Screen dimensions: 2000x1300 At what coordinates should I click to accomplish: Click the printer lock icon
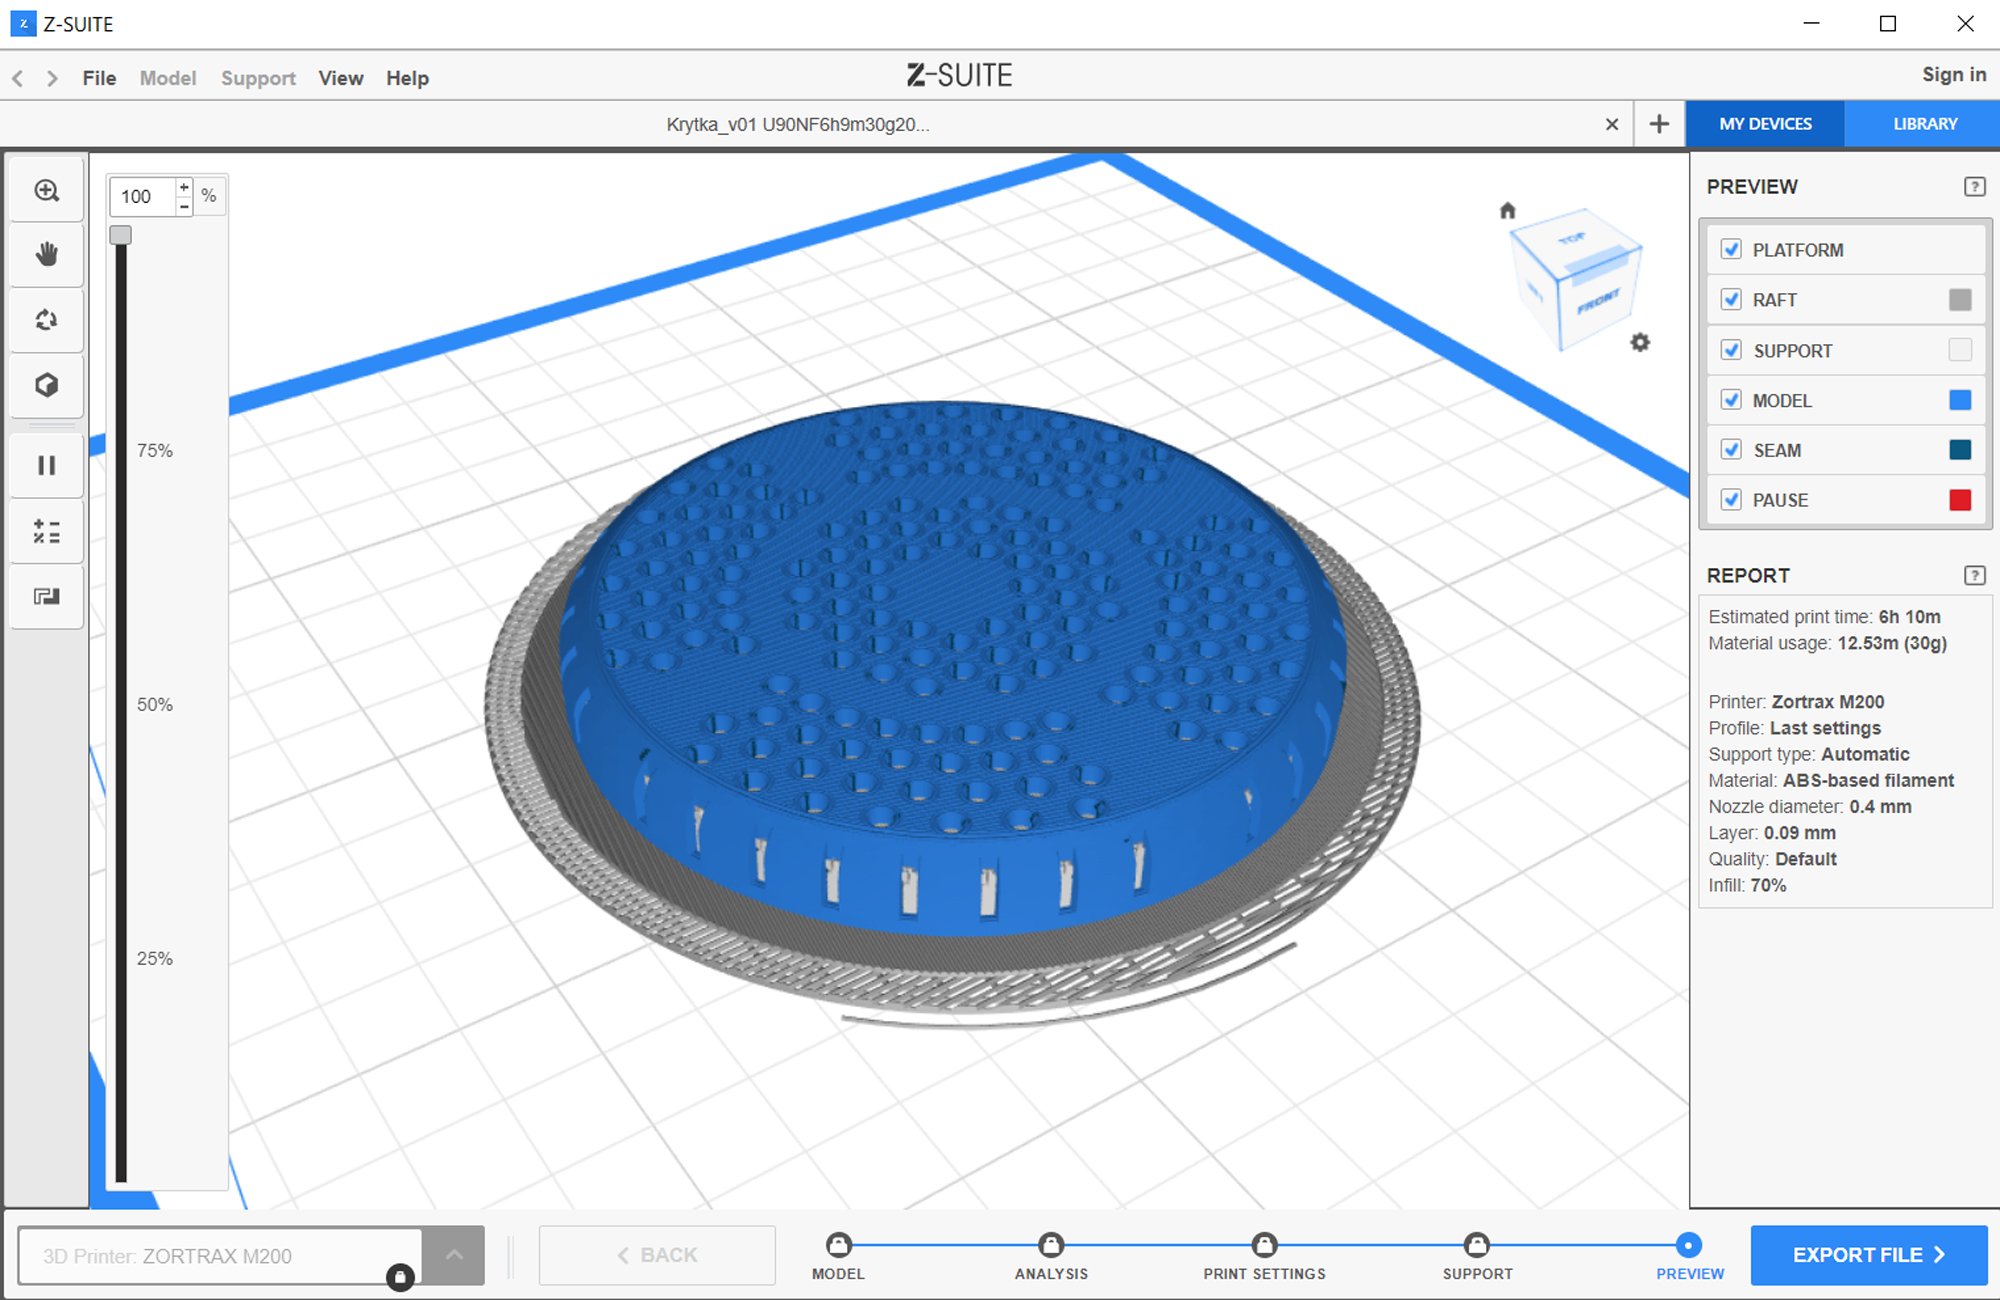400,1277
